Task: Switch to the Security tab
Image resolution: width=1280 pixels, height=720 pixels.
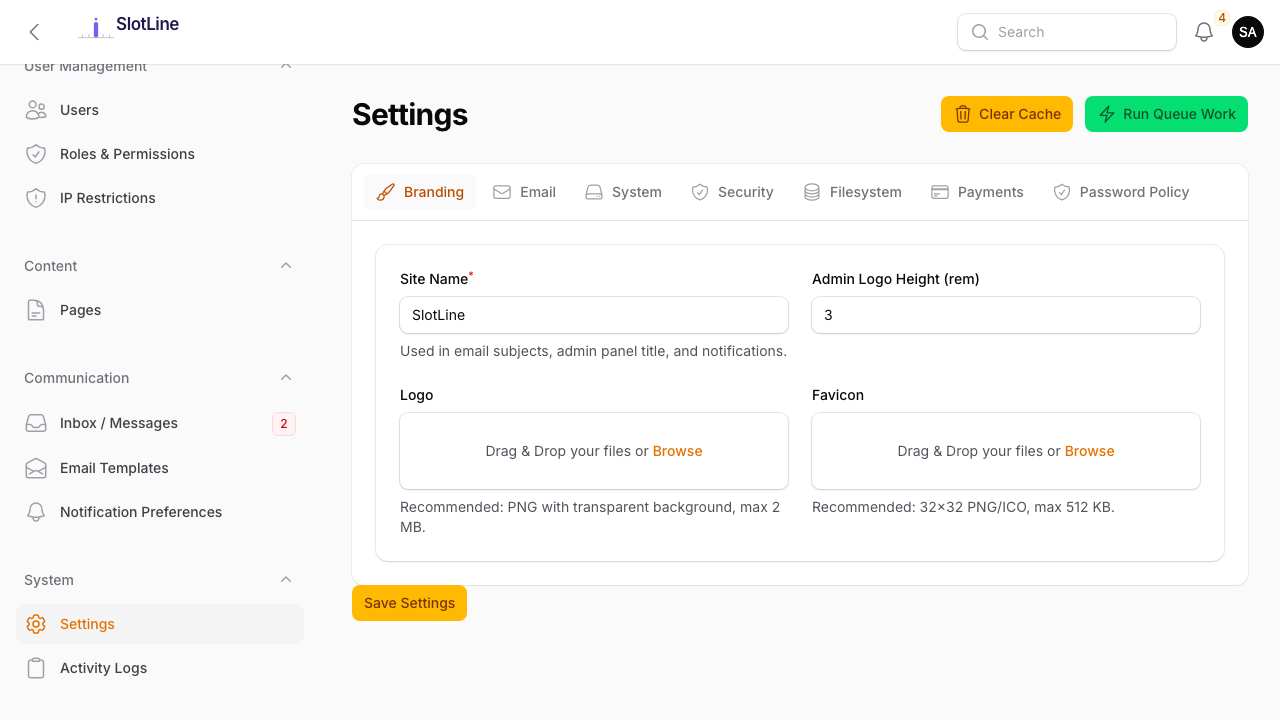Action: (732, 192)
